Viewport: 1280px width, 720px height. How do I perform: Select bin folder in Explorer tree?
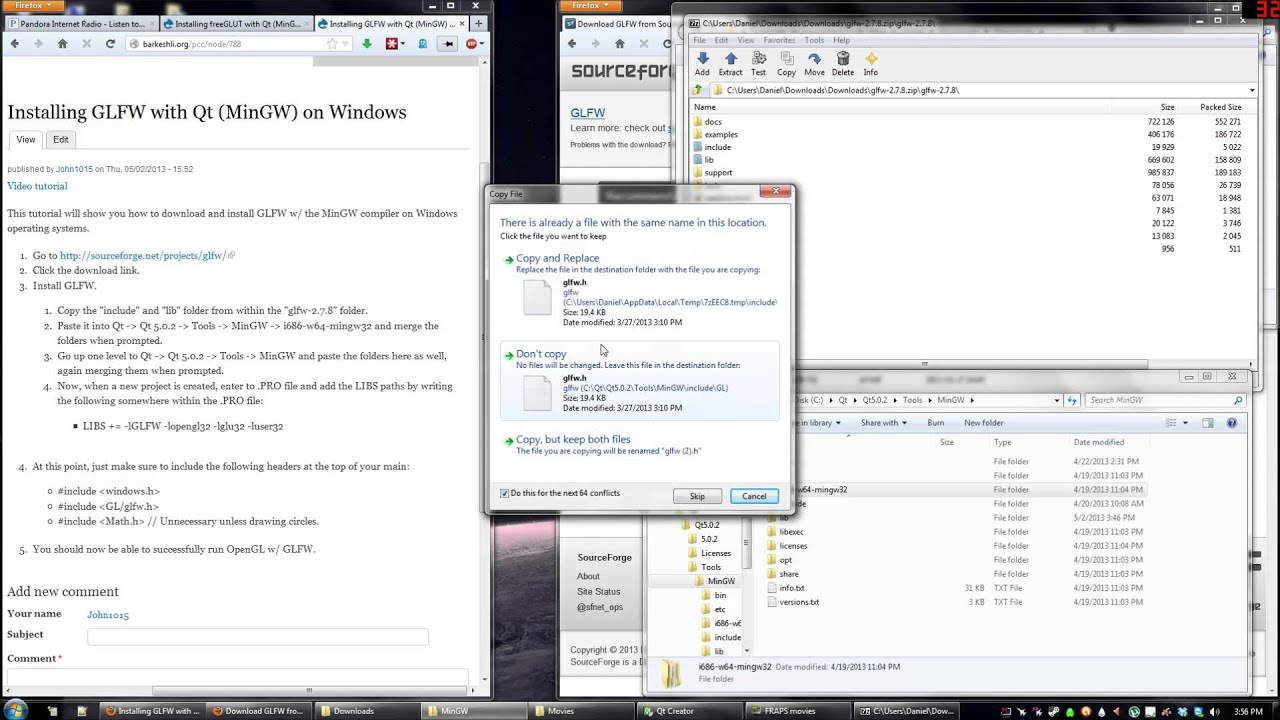point(720,595)
